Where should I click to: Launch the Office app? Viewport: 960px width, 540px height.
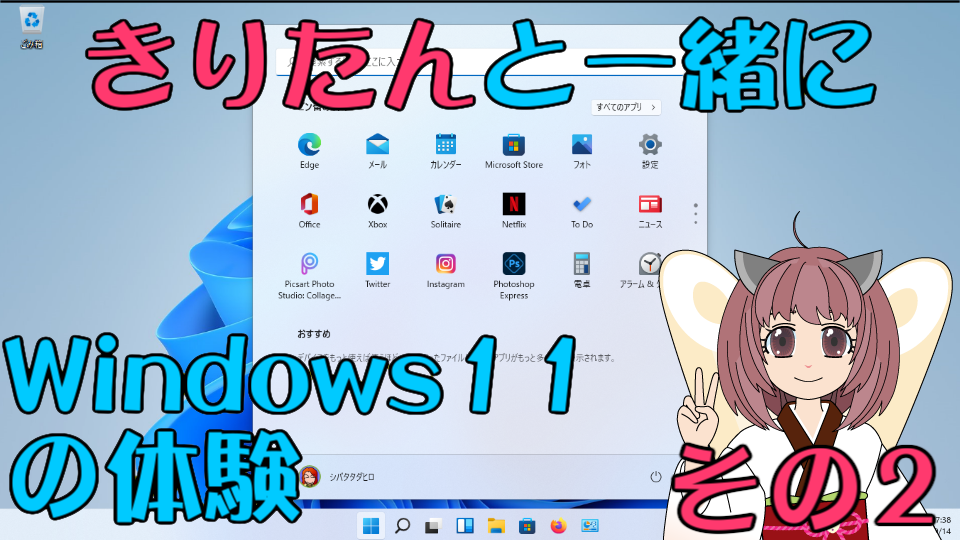[x=309, y=211]
